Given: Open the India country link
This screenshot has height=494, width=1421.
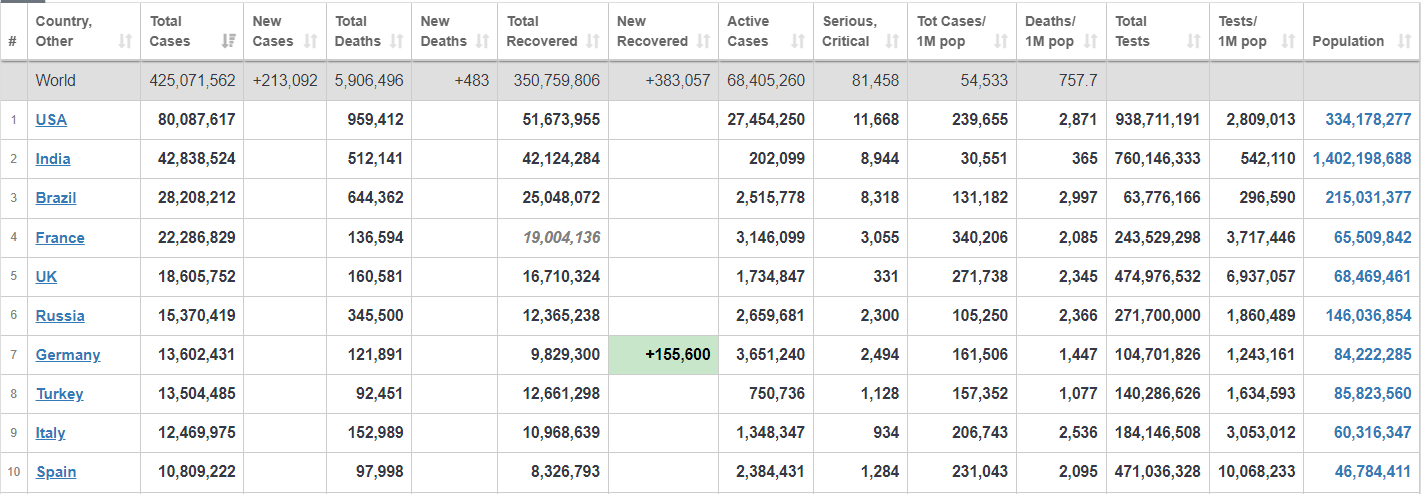Looking at the screenshot, I should [53, 159].
